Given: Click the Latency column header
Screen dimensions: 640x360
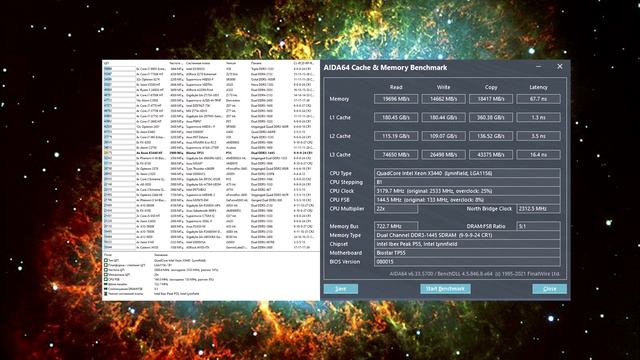Looking at the screenshot, I should coord(538,87).
